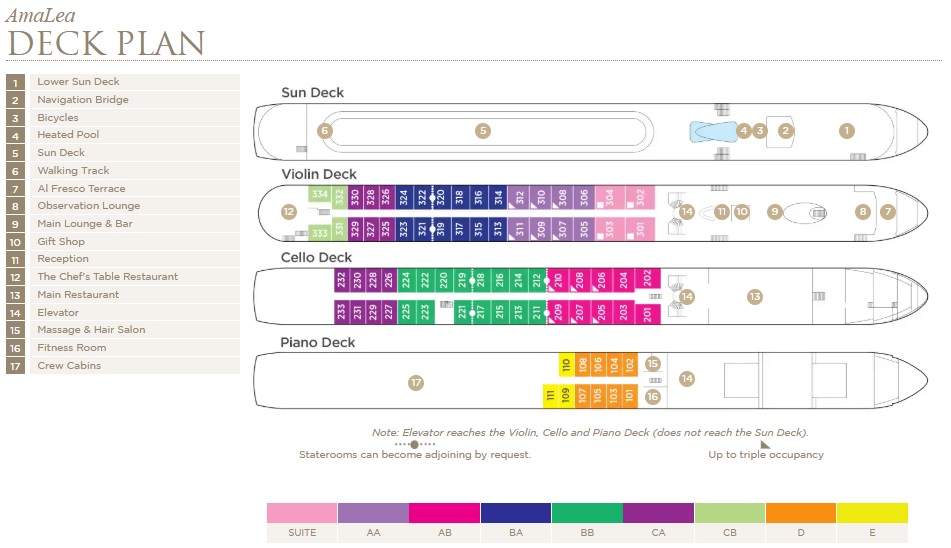Select stateroom 334 on the Violin Deck

tap(319, 193)
